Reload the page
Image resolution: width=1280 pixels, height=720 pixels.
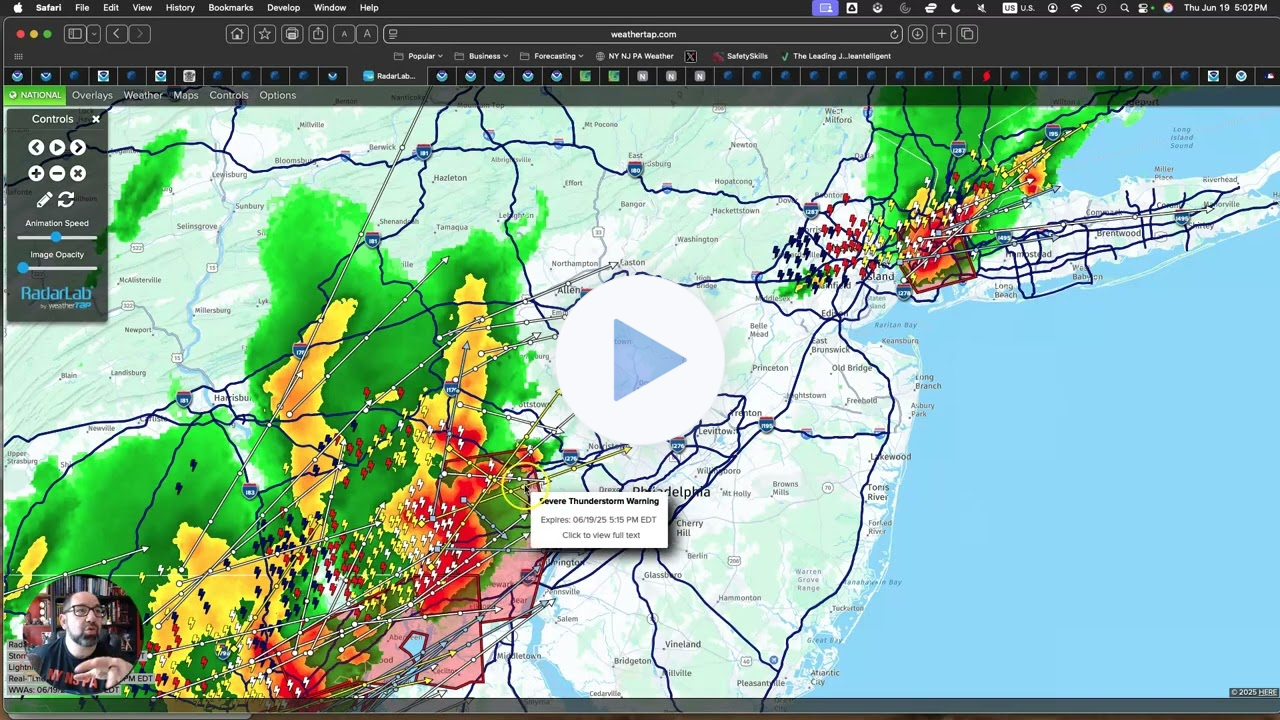[894, 34]
